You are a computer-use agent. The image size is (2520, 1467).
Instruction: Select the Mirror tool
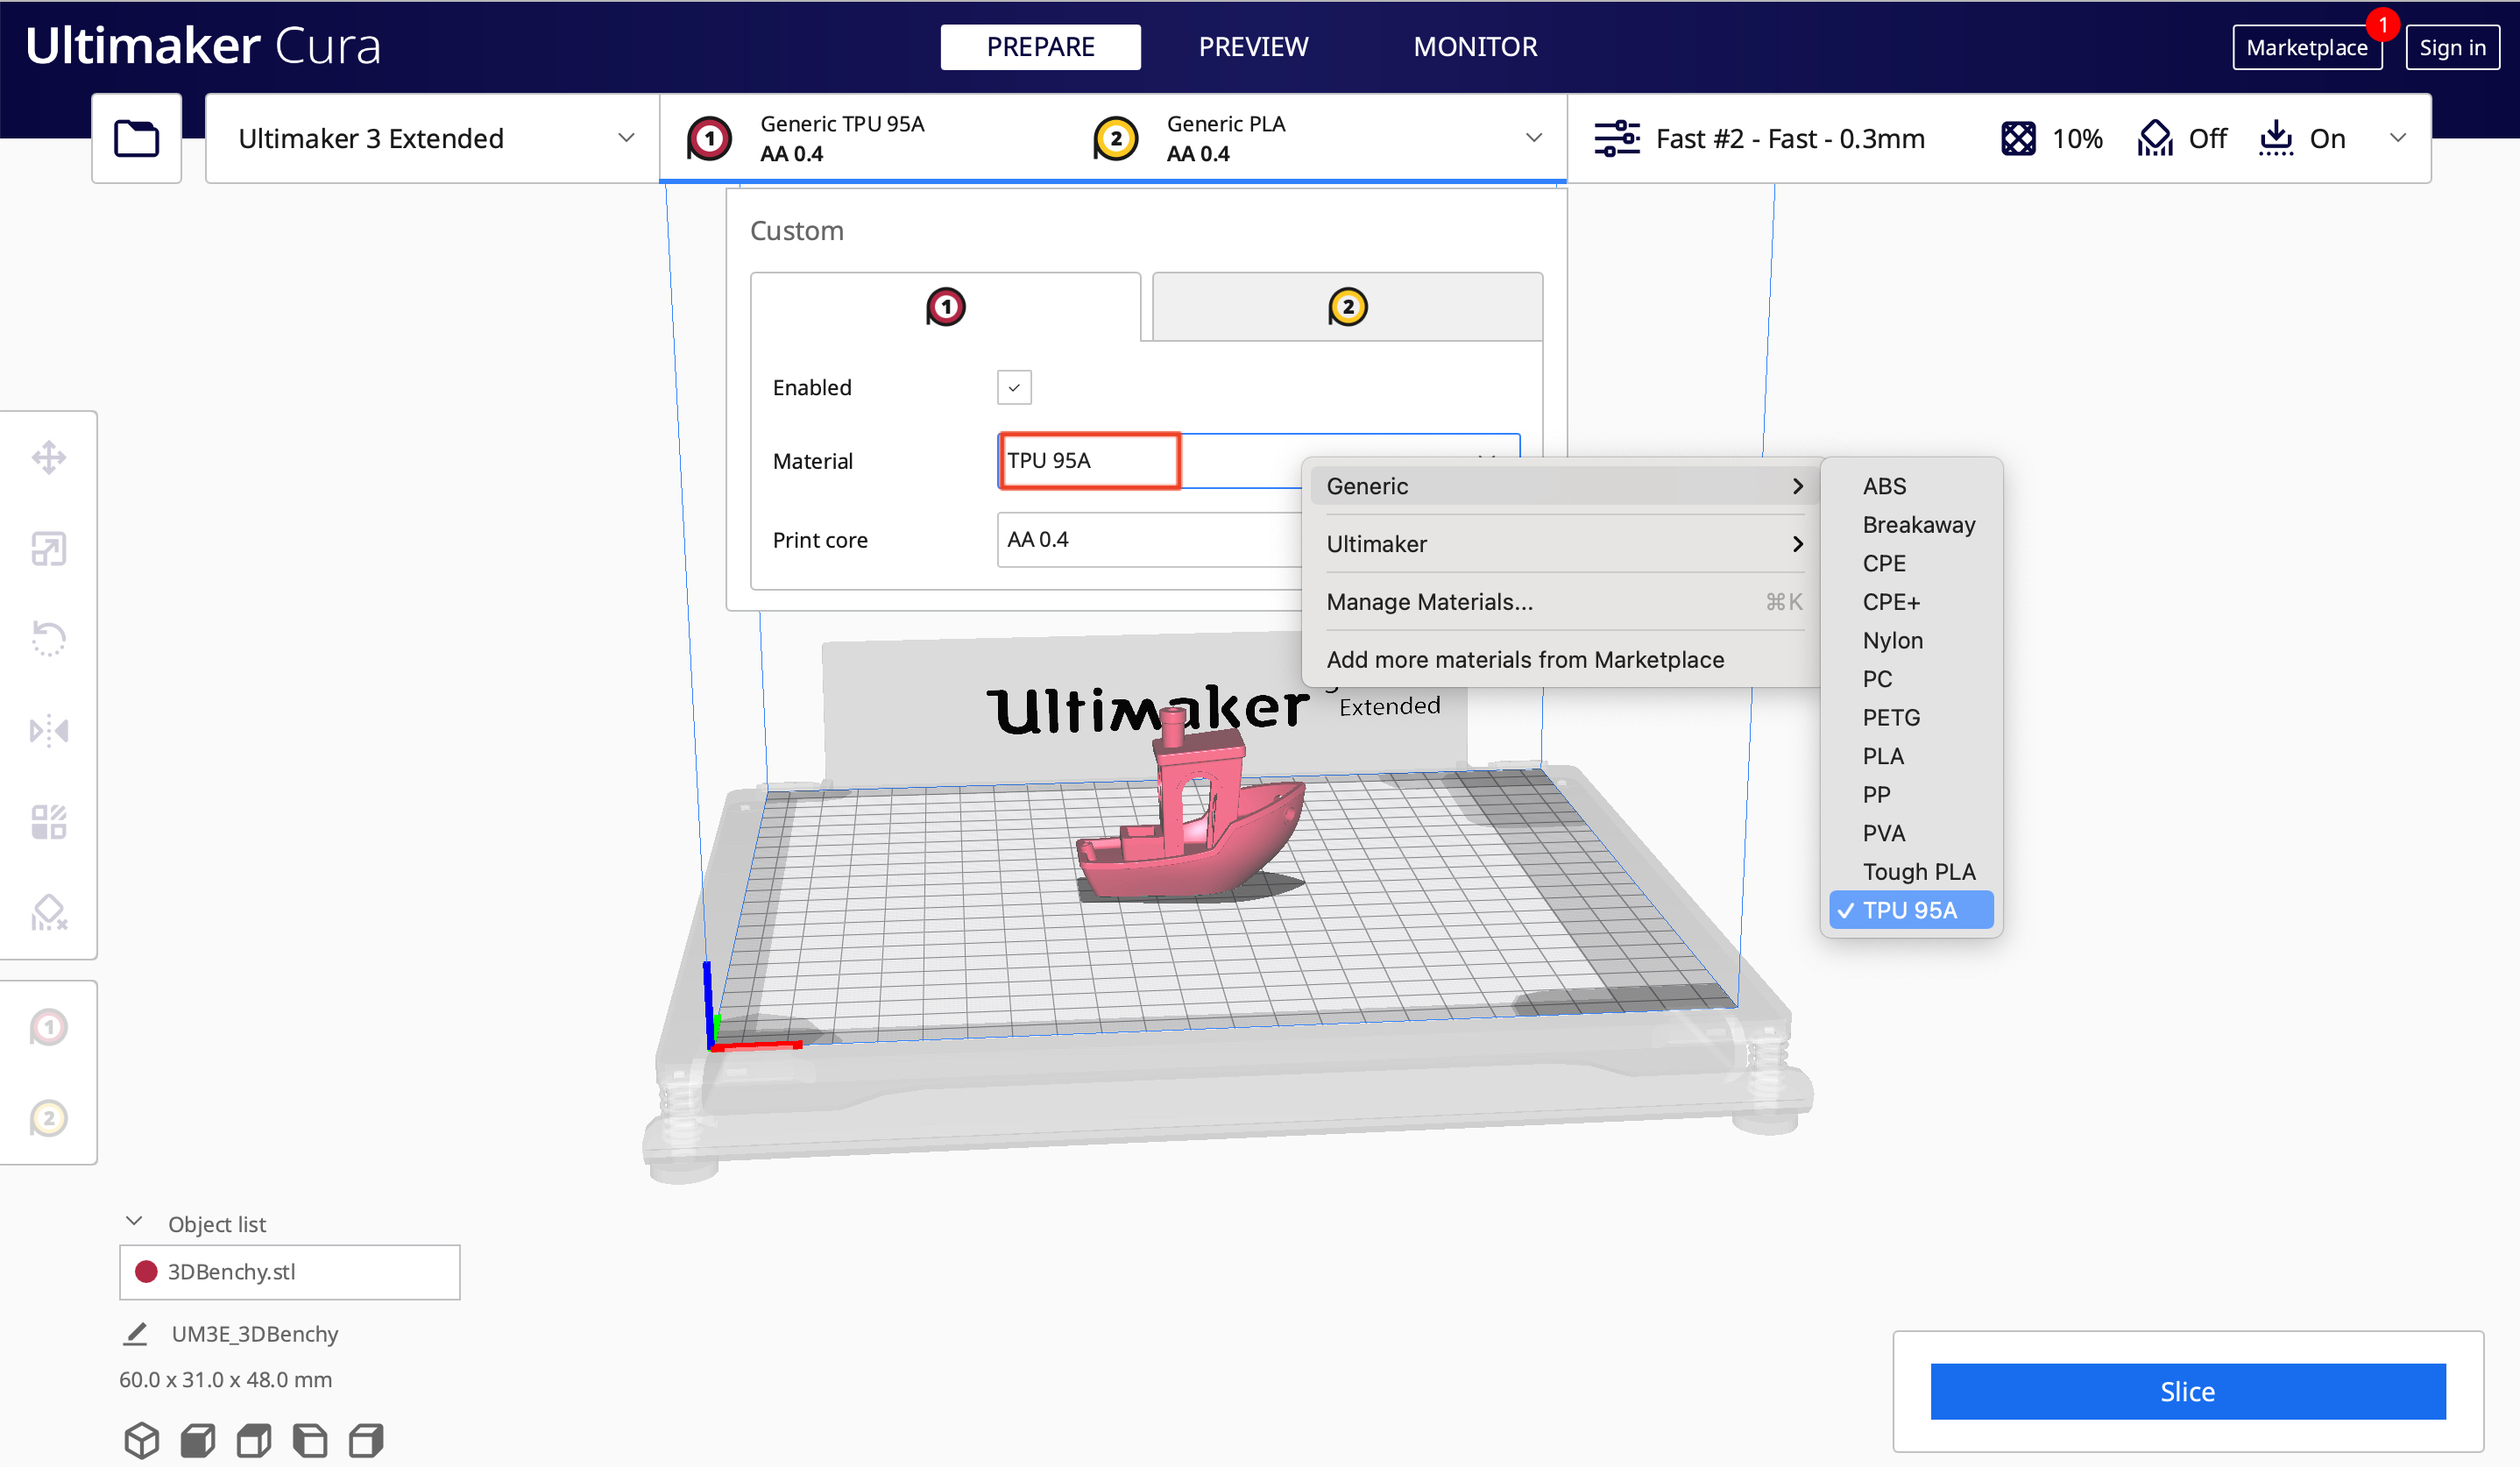pos(48,731)
